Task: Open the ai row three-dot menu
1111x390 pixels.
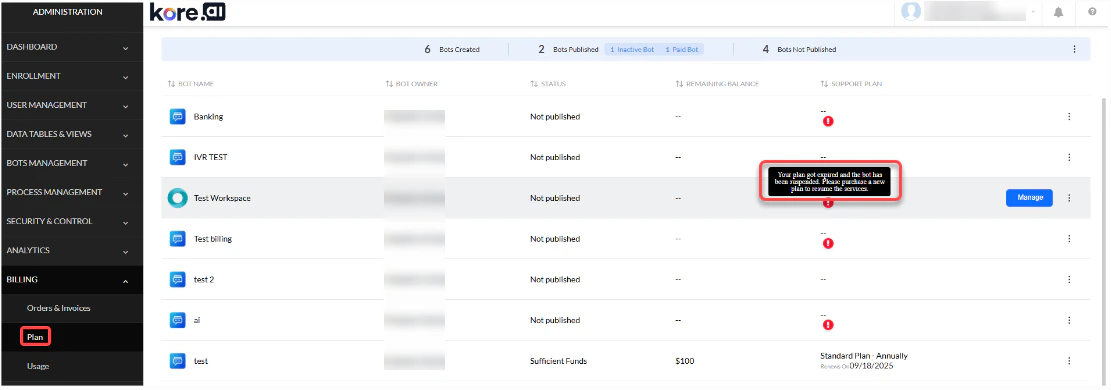Action: [x=1069, y=321]
